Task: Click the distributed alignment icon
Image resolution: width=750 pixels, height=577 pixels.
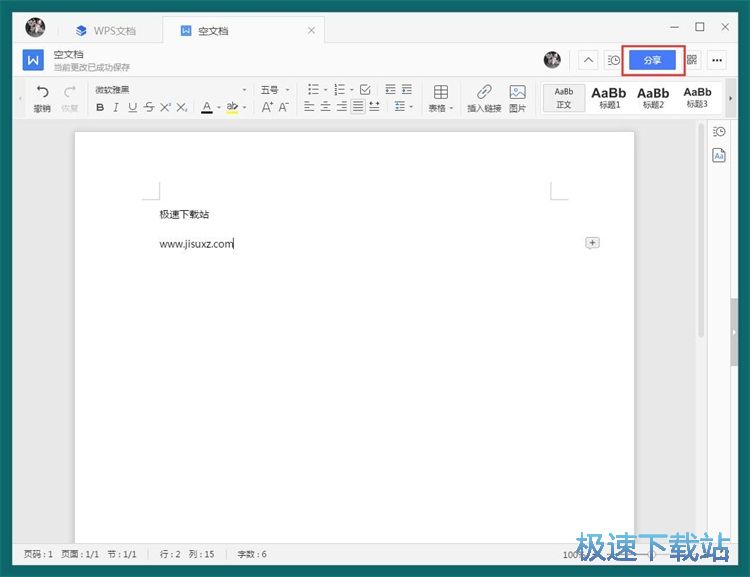Action: 375,106
